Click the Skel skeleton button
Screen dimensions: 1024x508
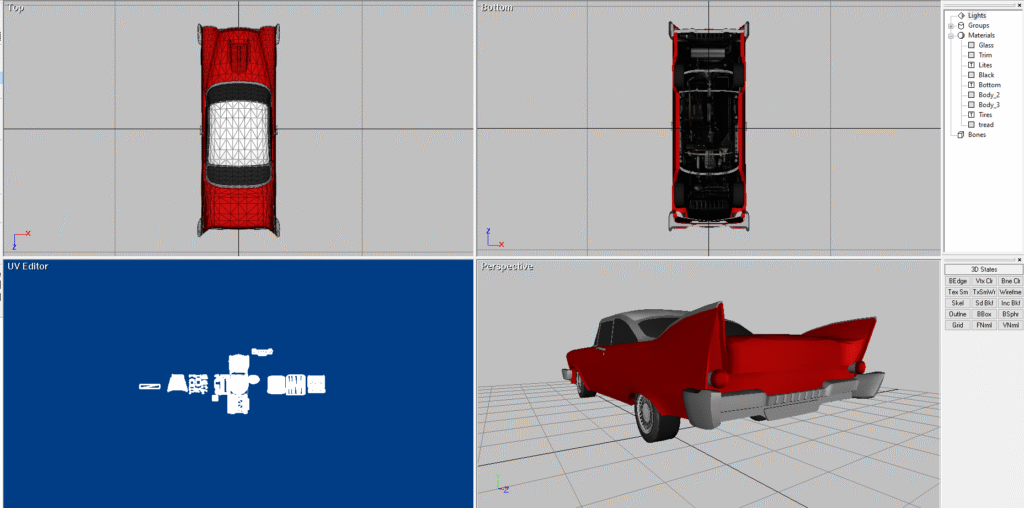(958, 303)
